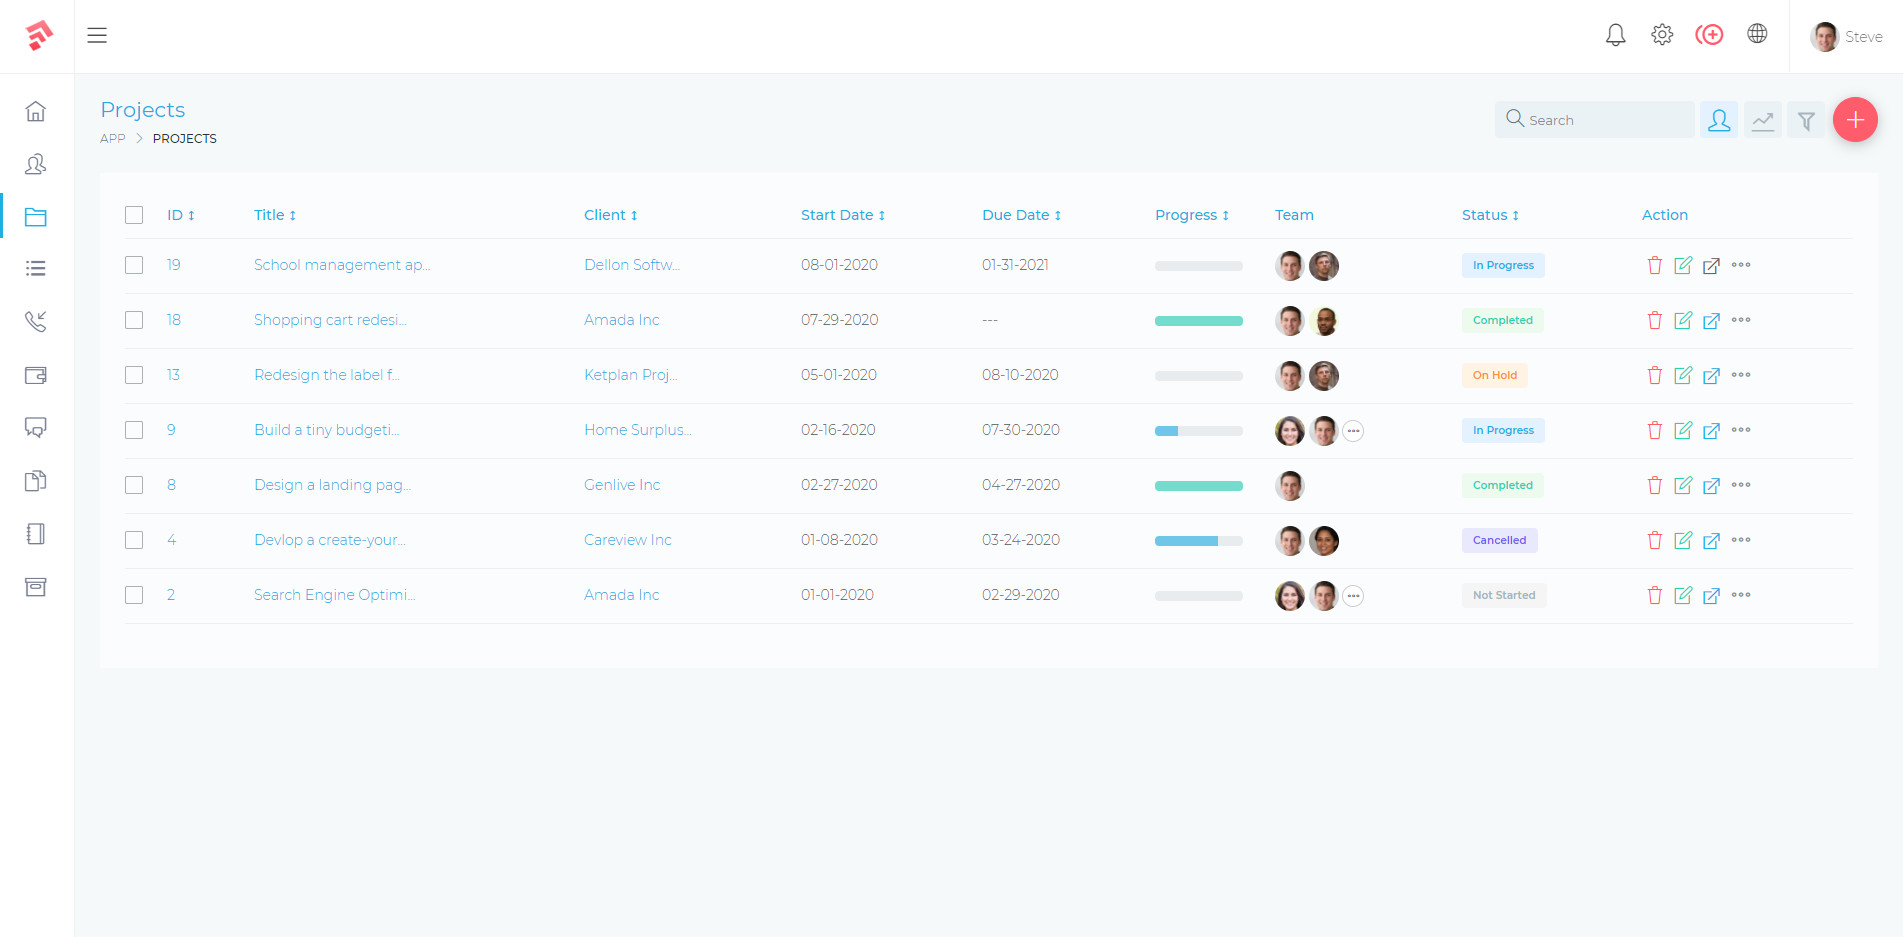The width and height of the screenshot is (1903, 937).
Task: Open notifications from the top bar
Action: coord(1615,34)
